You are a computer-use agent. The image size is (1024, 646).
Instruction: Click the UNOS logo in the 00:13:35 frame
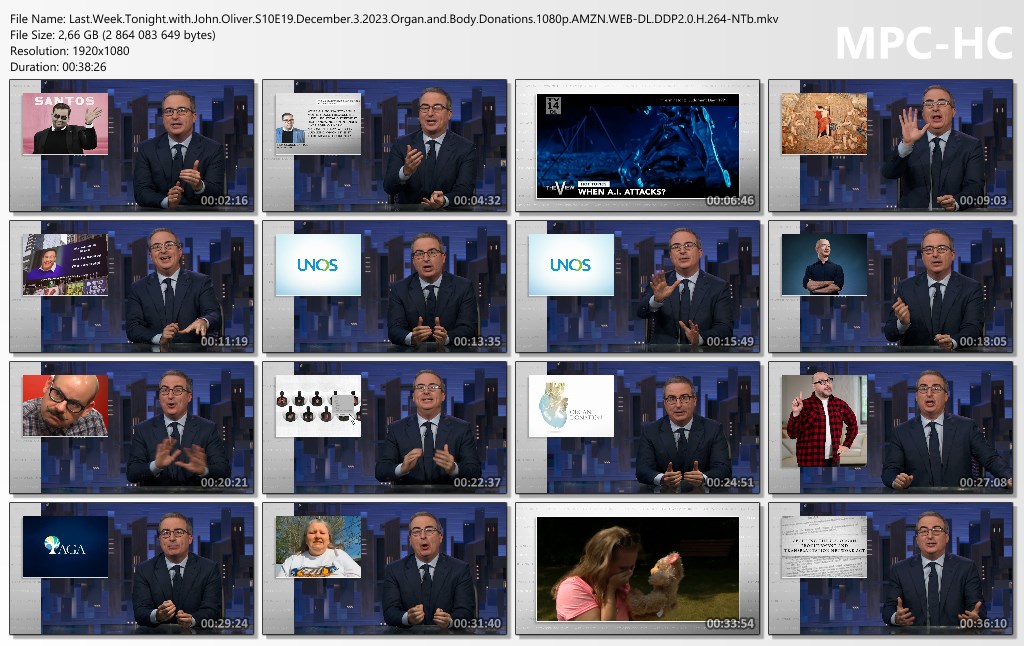(318, 265)
